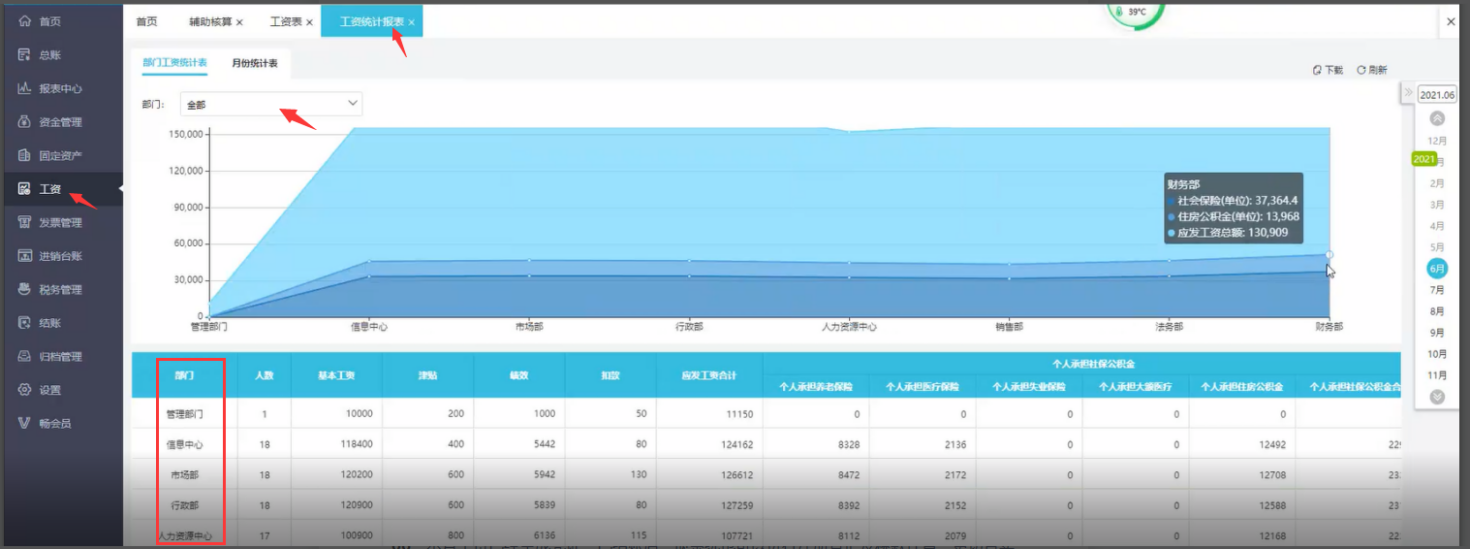Open 报表中心 chart icon in sidebar
1470x549 pixels.
click(x=25, y=88)
